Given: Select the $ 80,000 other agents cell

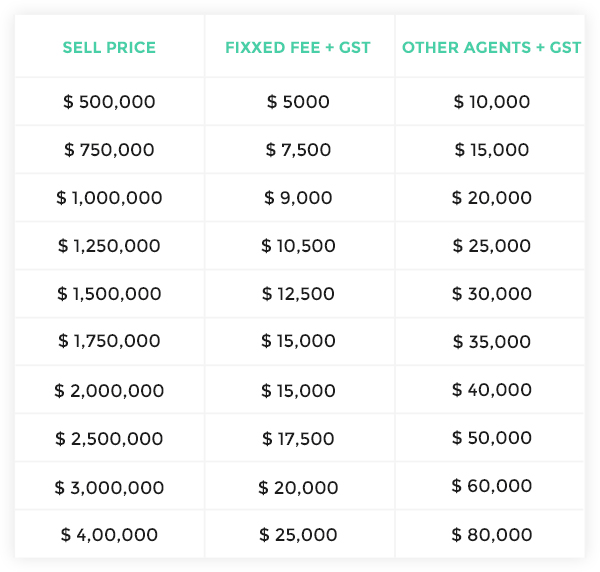Looking at the screenshot, I should 492,535.
